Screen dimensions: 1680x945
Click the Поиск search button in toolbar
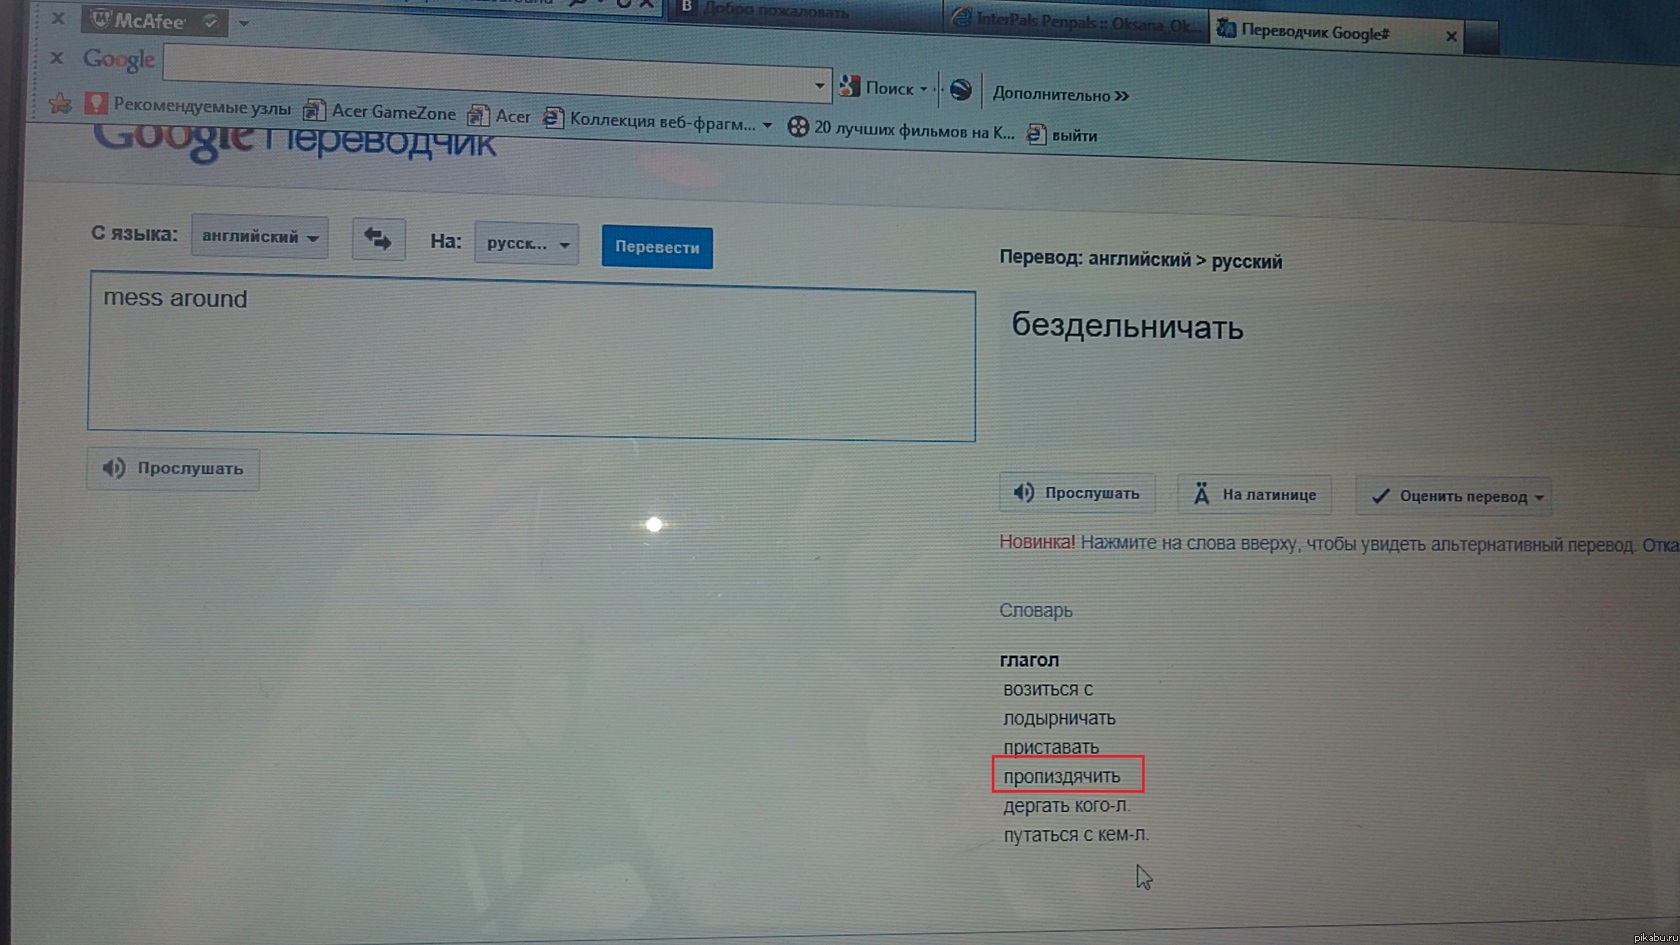click(x=878, y=88)
